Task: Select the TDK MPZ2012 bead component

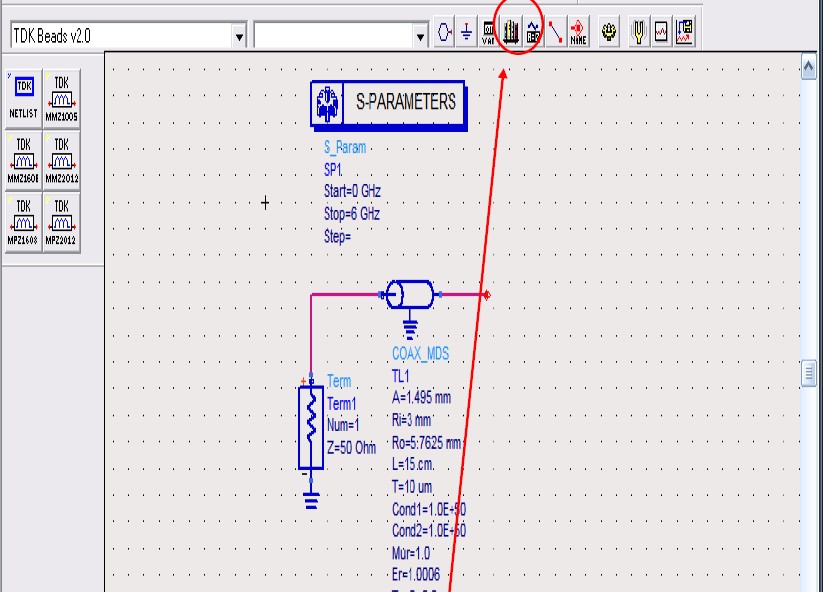Action: (61, 223)
